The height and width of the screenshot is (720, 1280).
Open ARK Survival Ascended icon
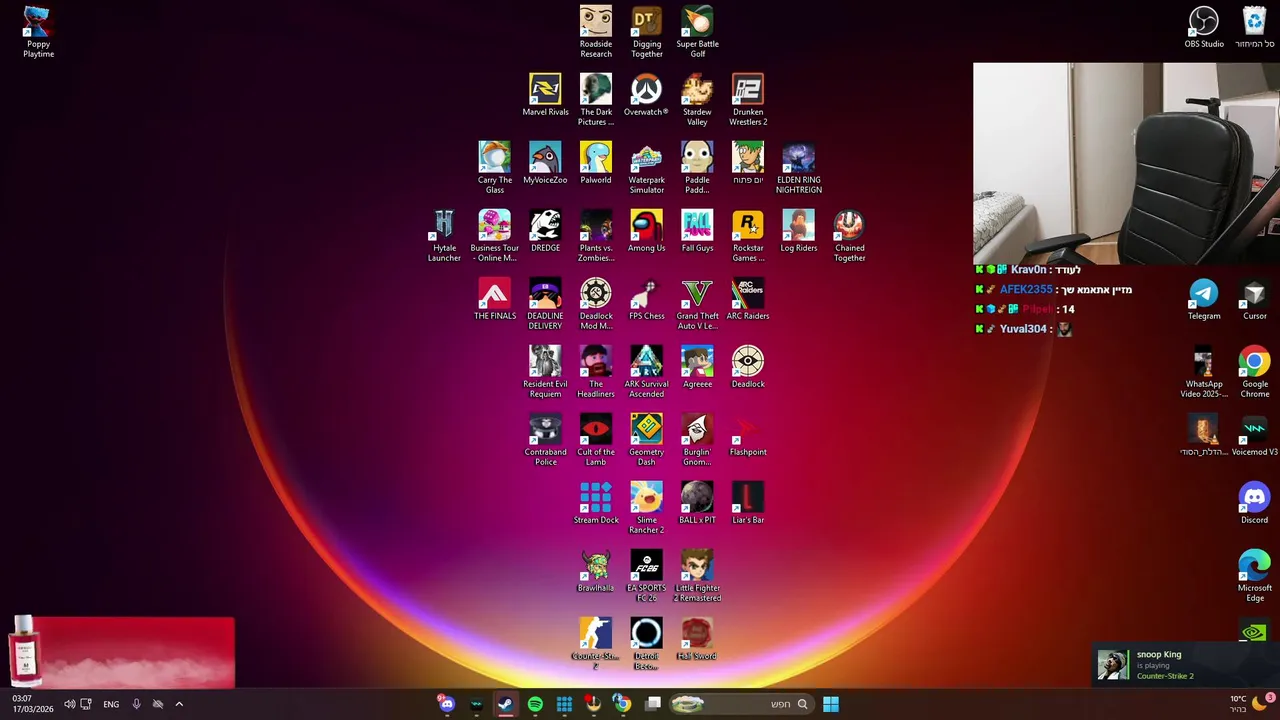tap(647, 372)
